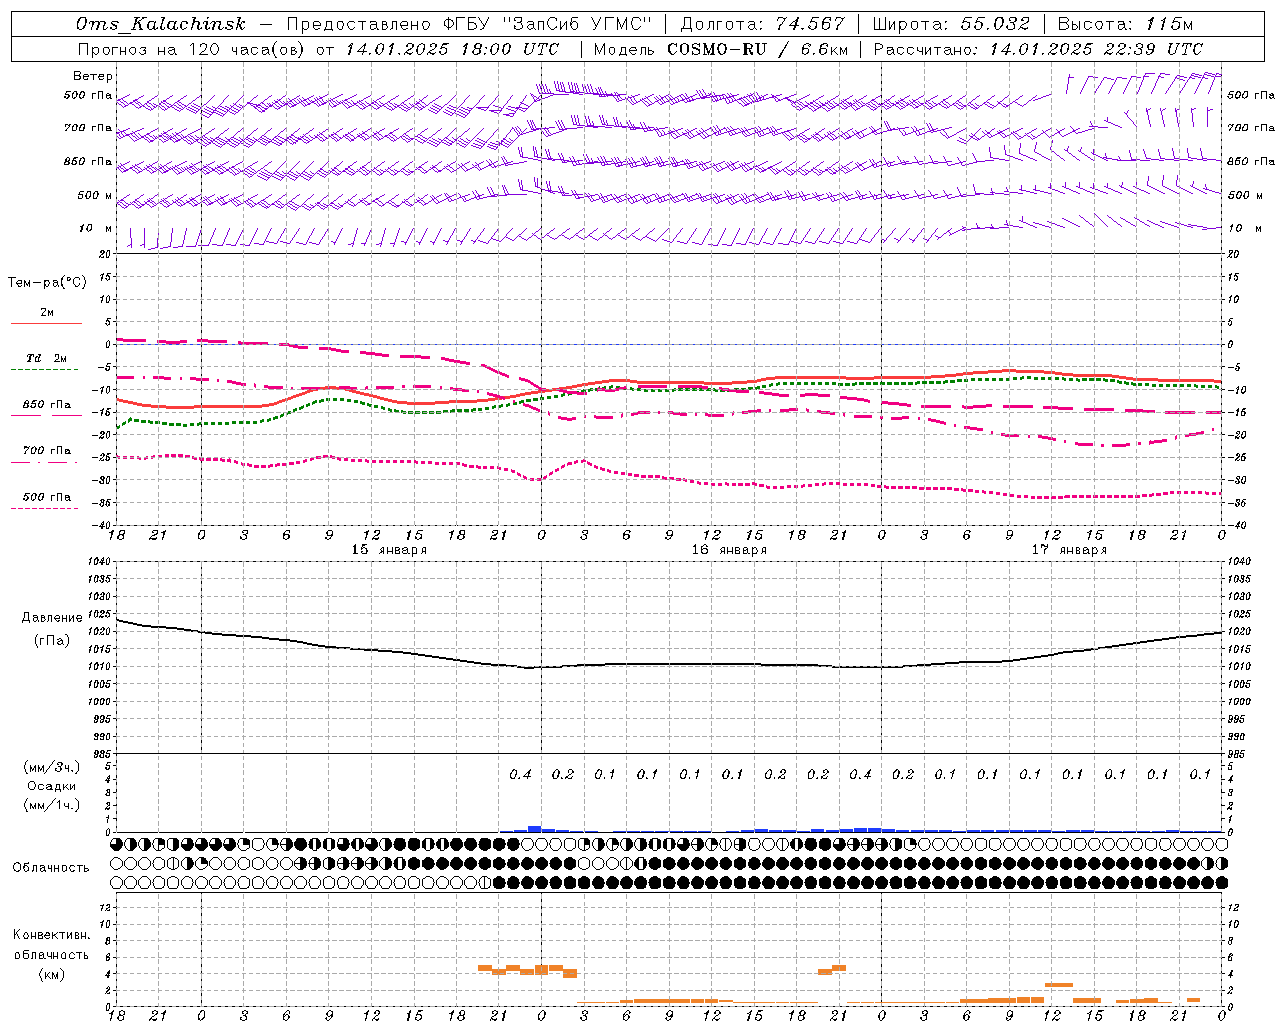Click the Рассчитано: 14.01.2025 22:39 UTC text
The width and height of the screenshot is (1280, 1024).
point(1038,49)
